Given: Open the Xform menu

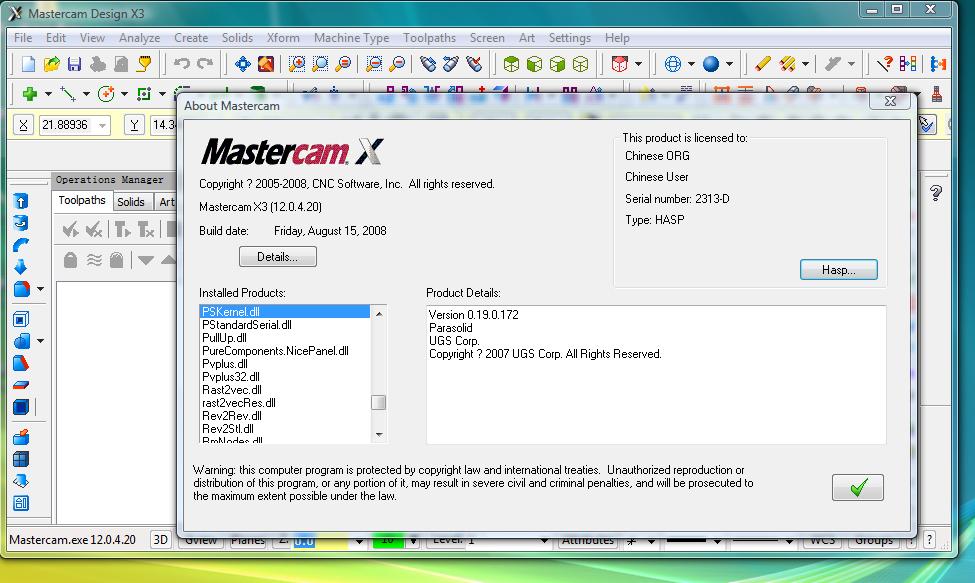Looking at the screenshot, I should click(283, 38).
